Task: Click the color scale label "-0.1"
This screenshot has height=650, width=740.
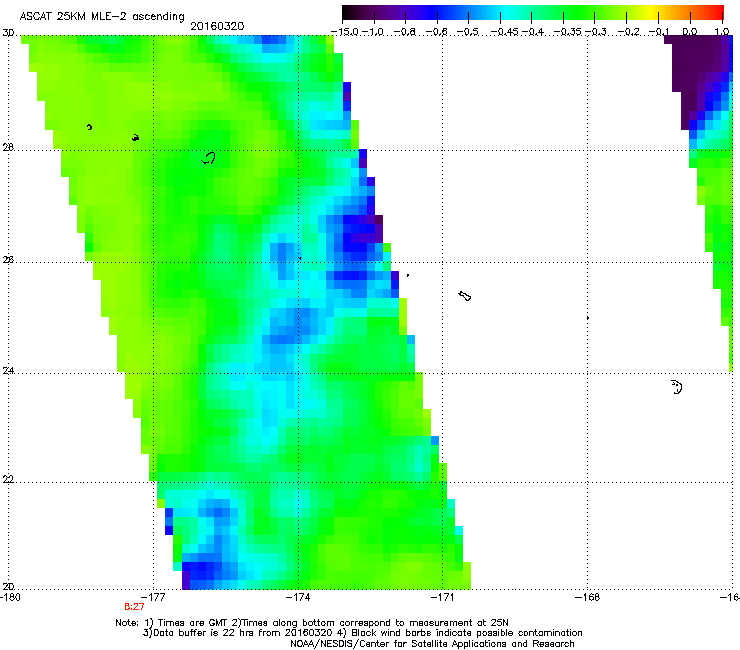Action: pyautogui.click(x=659, y=32)
